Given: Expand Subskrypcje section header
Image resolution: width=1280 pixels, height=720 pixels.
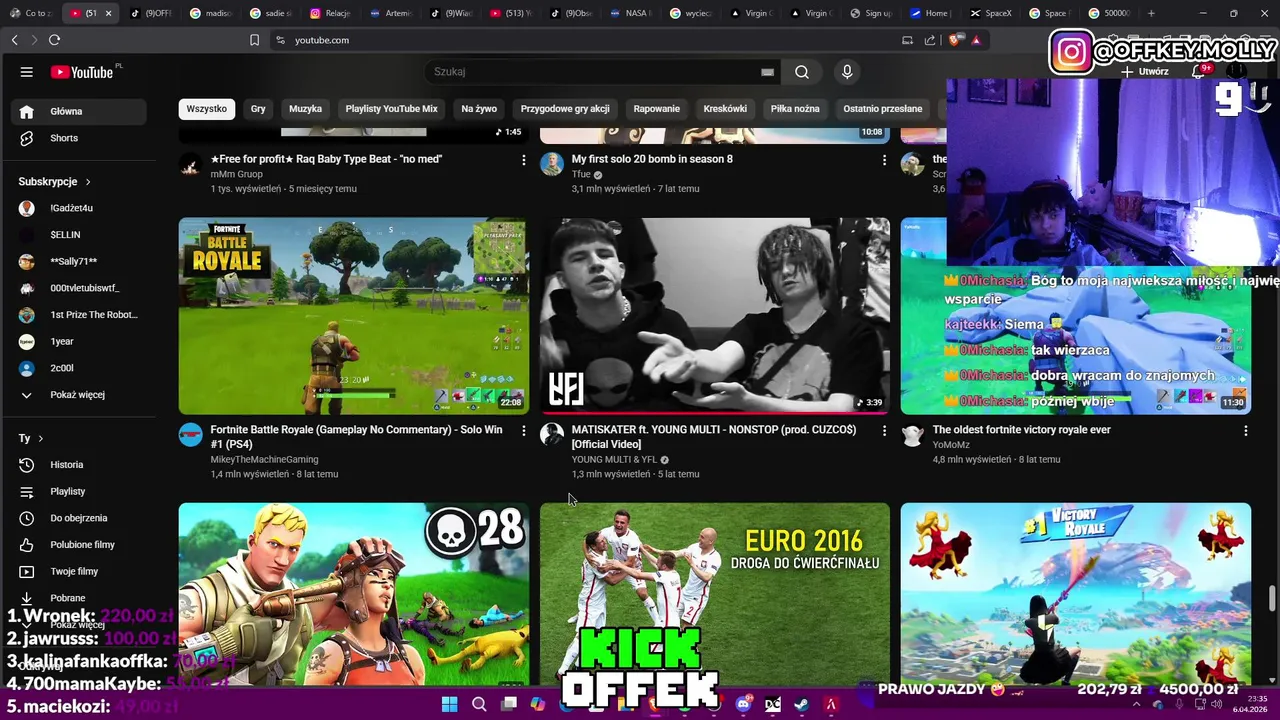Looking at the screenshot, I should click(x=55, y=182).
